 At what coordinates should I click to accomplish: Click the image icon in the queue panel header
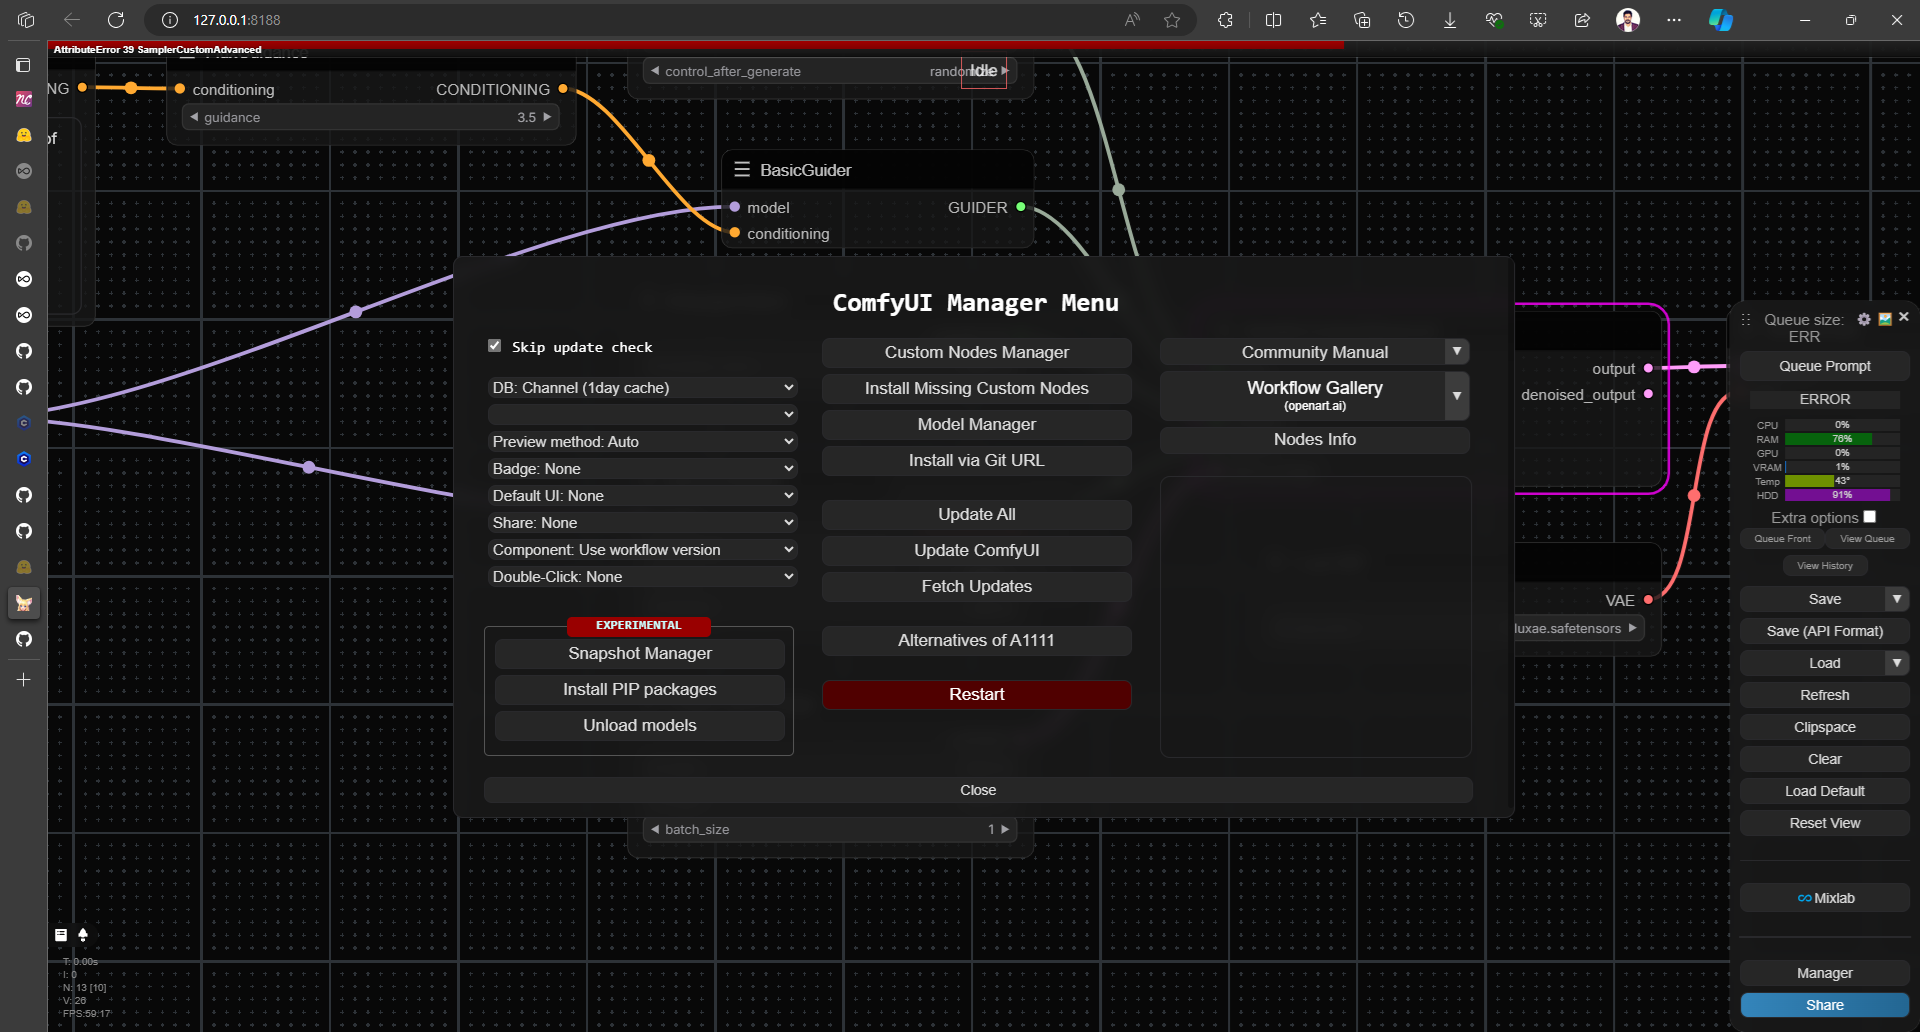pyautogui.click(x=1885, y=319)
